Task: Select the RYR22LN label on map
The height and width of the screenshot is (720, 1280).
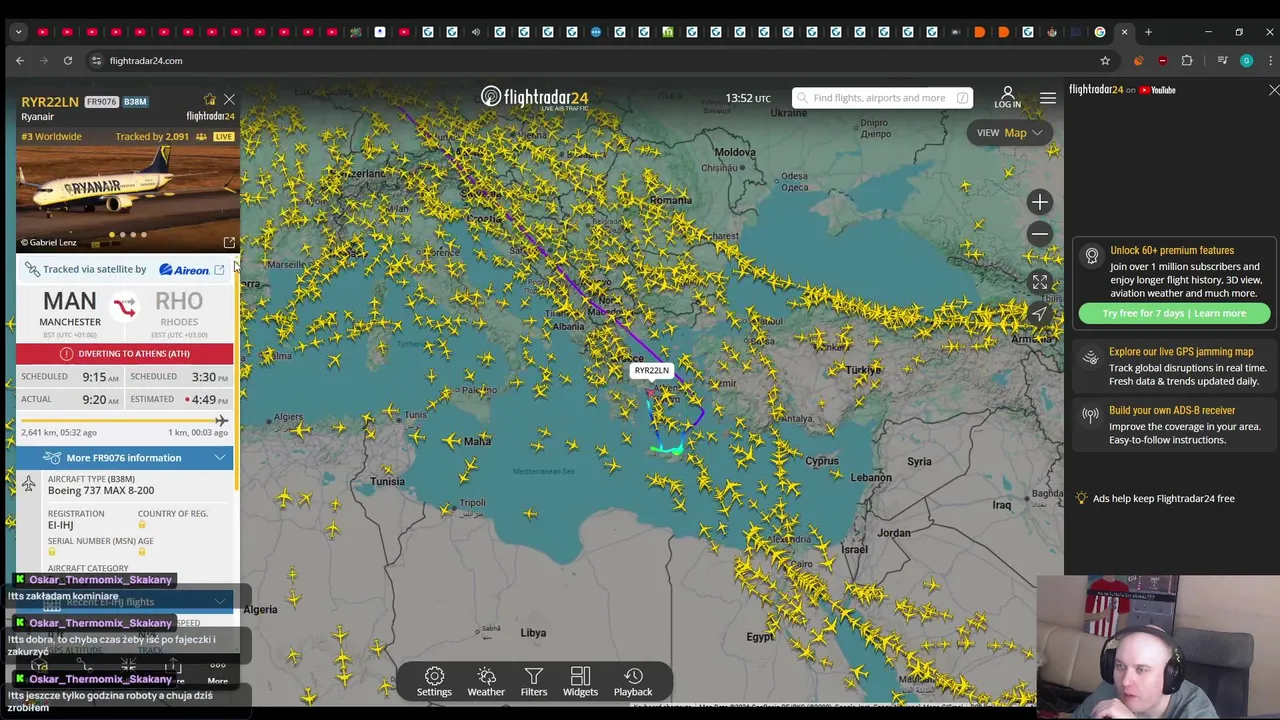Action: pyautogui.click(x=651, y=371)
